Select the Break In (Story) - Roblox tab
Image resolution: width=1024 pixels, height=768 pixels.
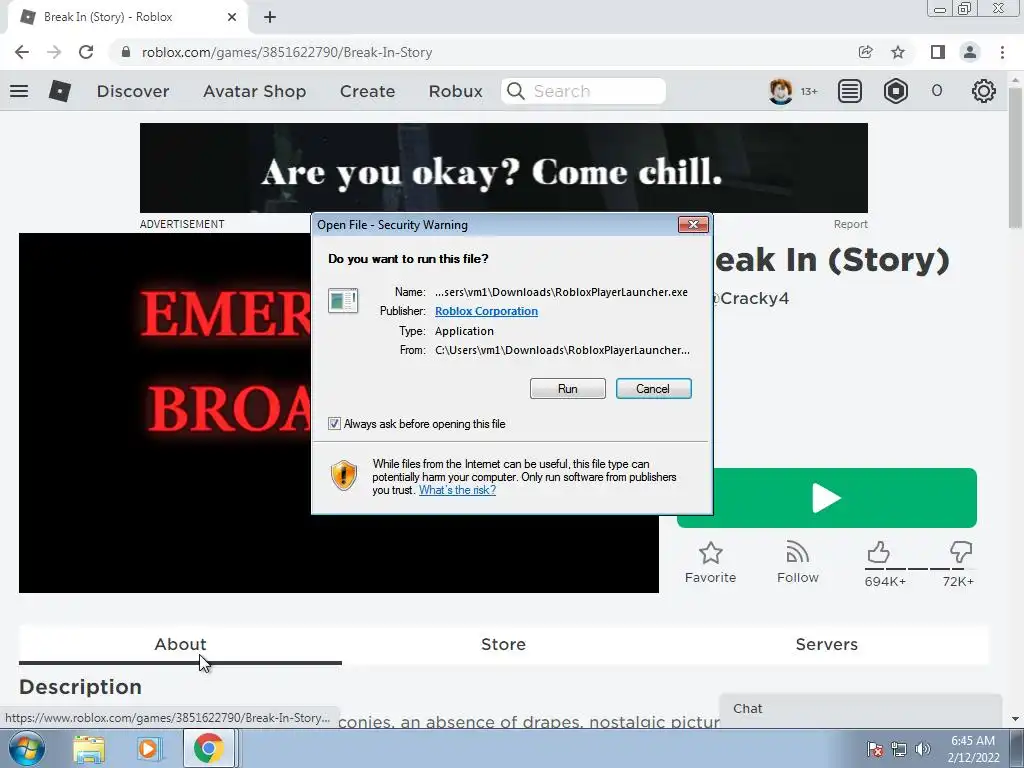[127, 17]
